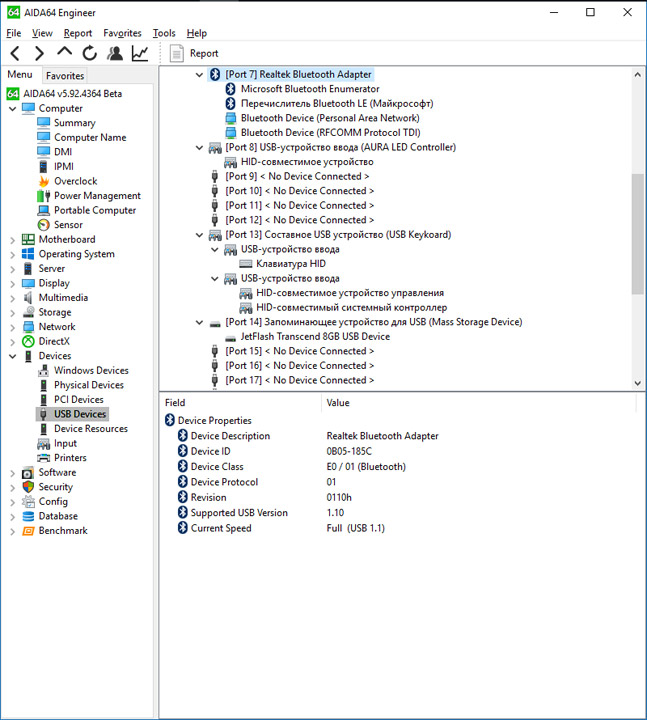Viewport: 647px width, 720px height.
Task: Expand the Software tree node
Action: 12,472
